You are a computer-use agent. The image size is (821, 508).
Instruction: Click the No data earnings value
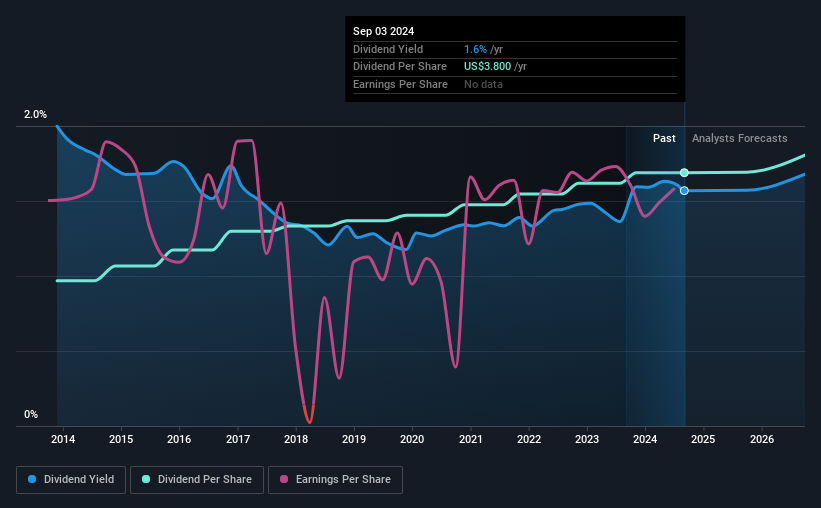coord(483,84)
